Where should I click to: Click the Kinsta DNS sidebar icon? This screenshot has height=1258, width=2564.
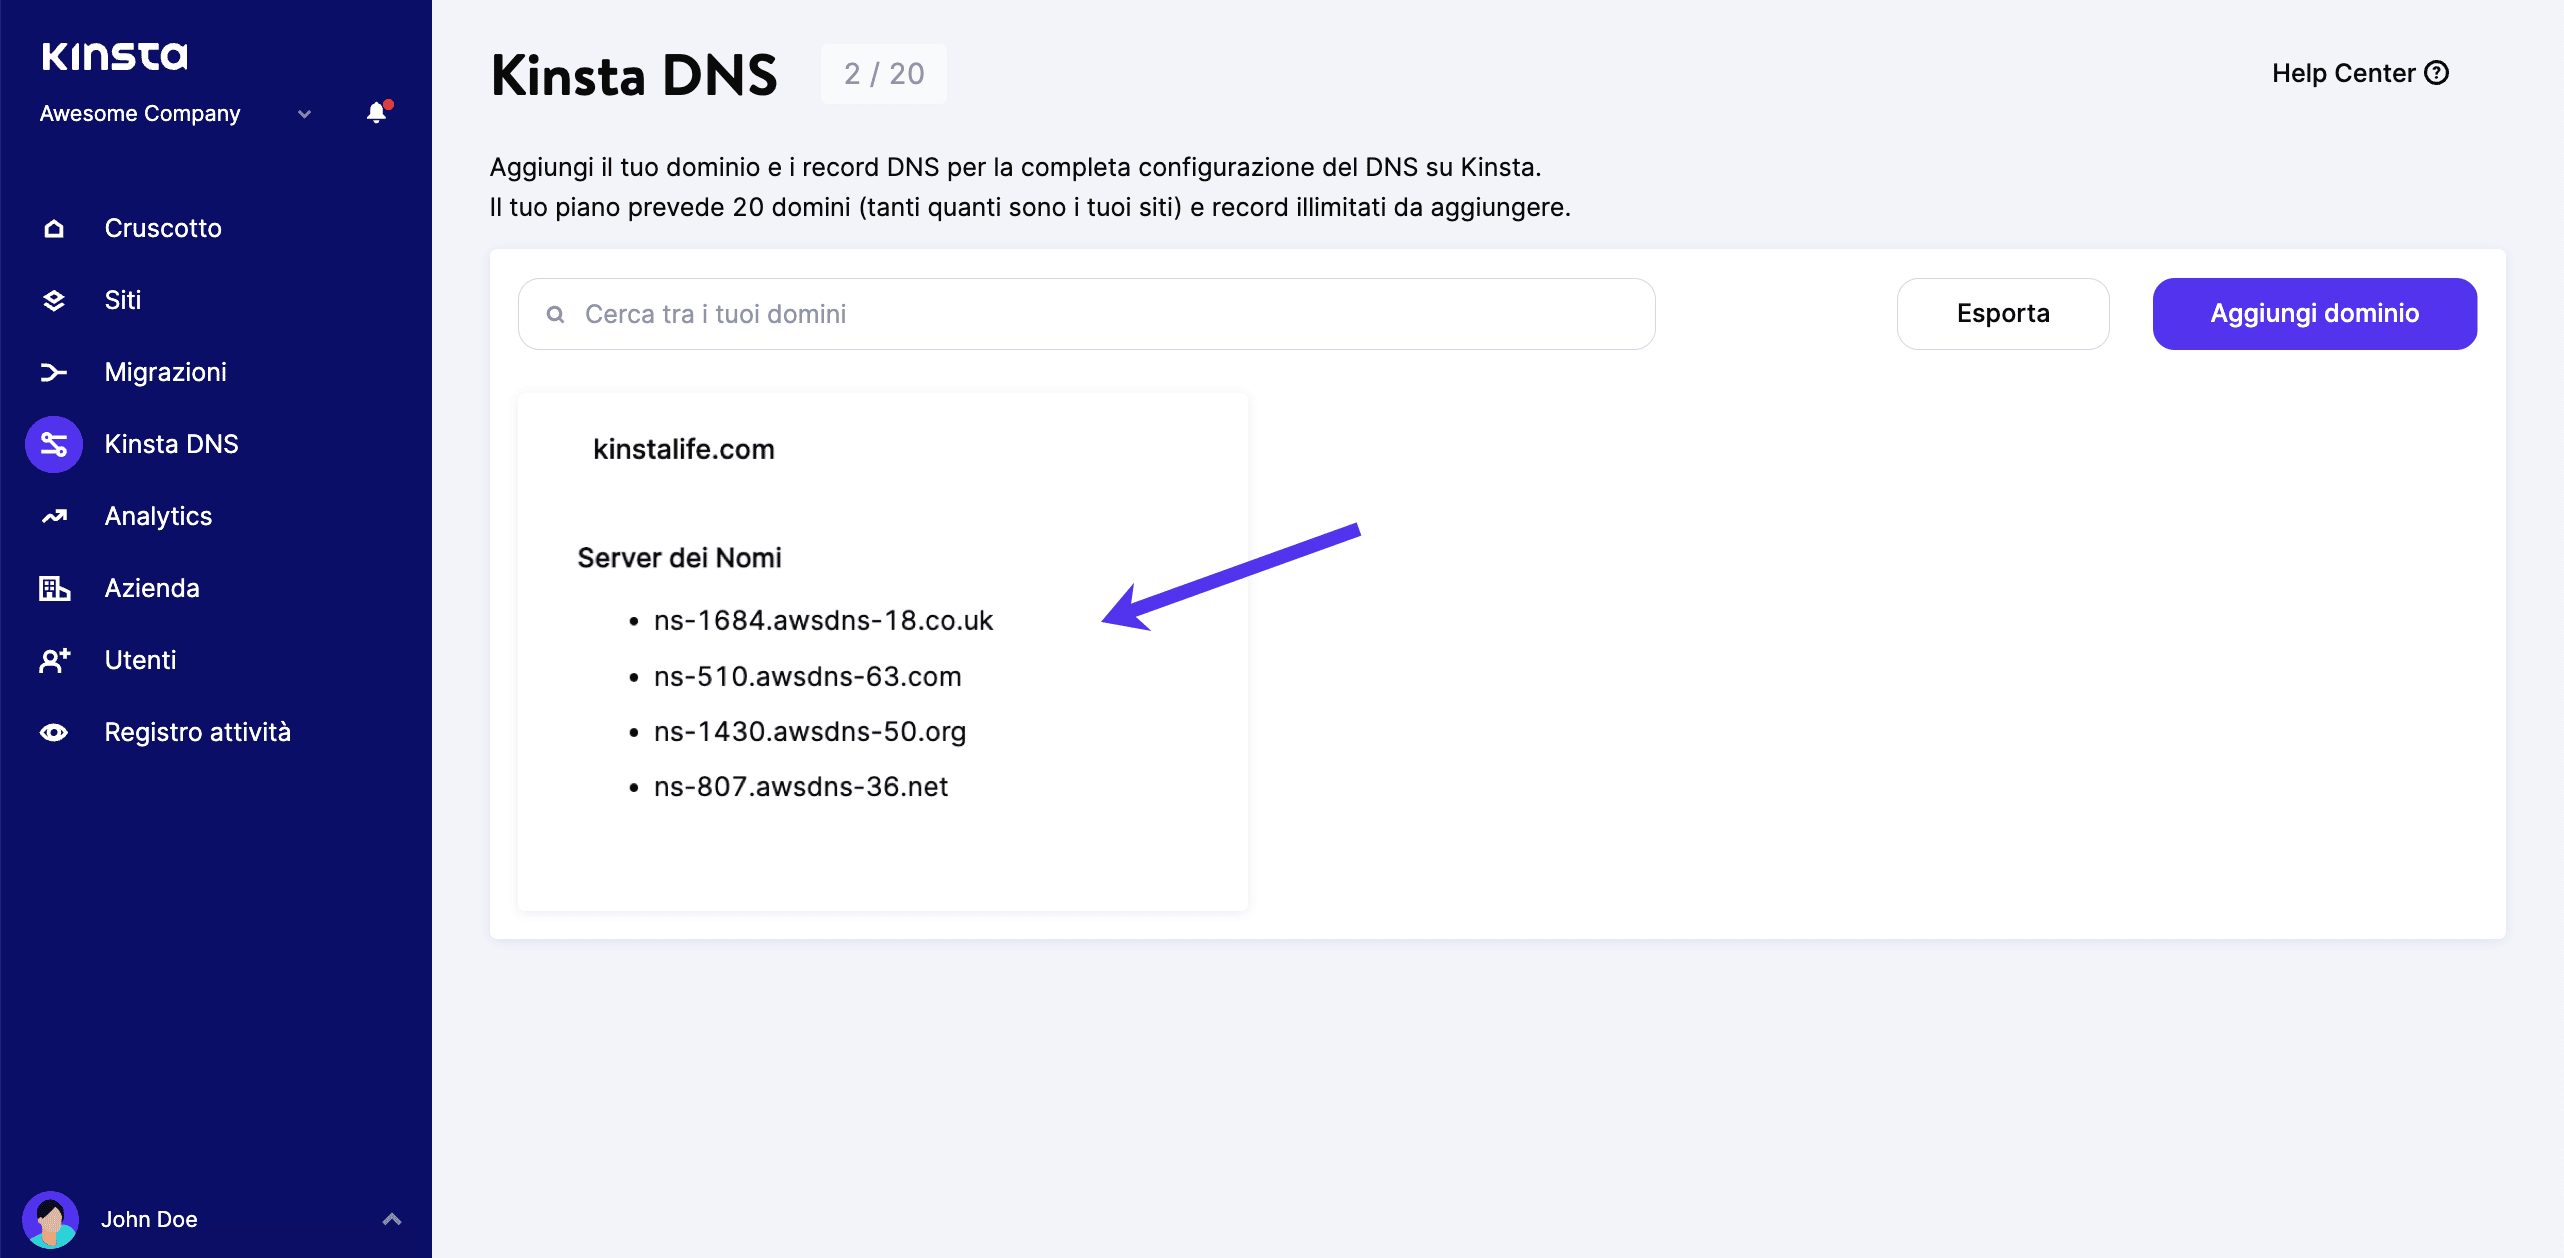pos(54,443)
